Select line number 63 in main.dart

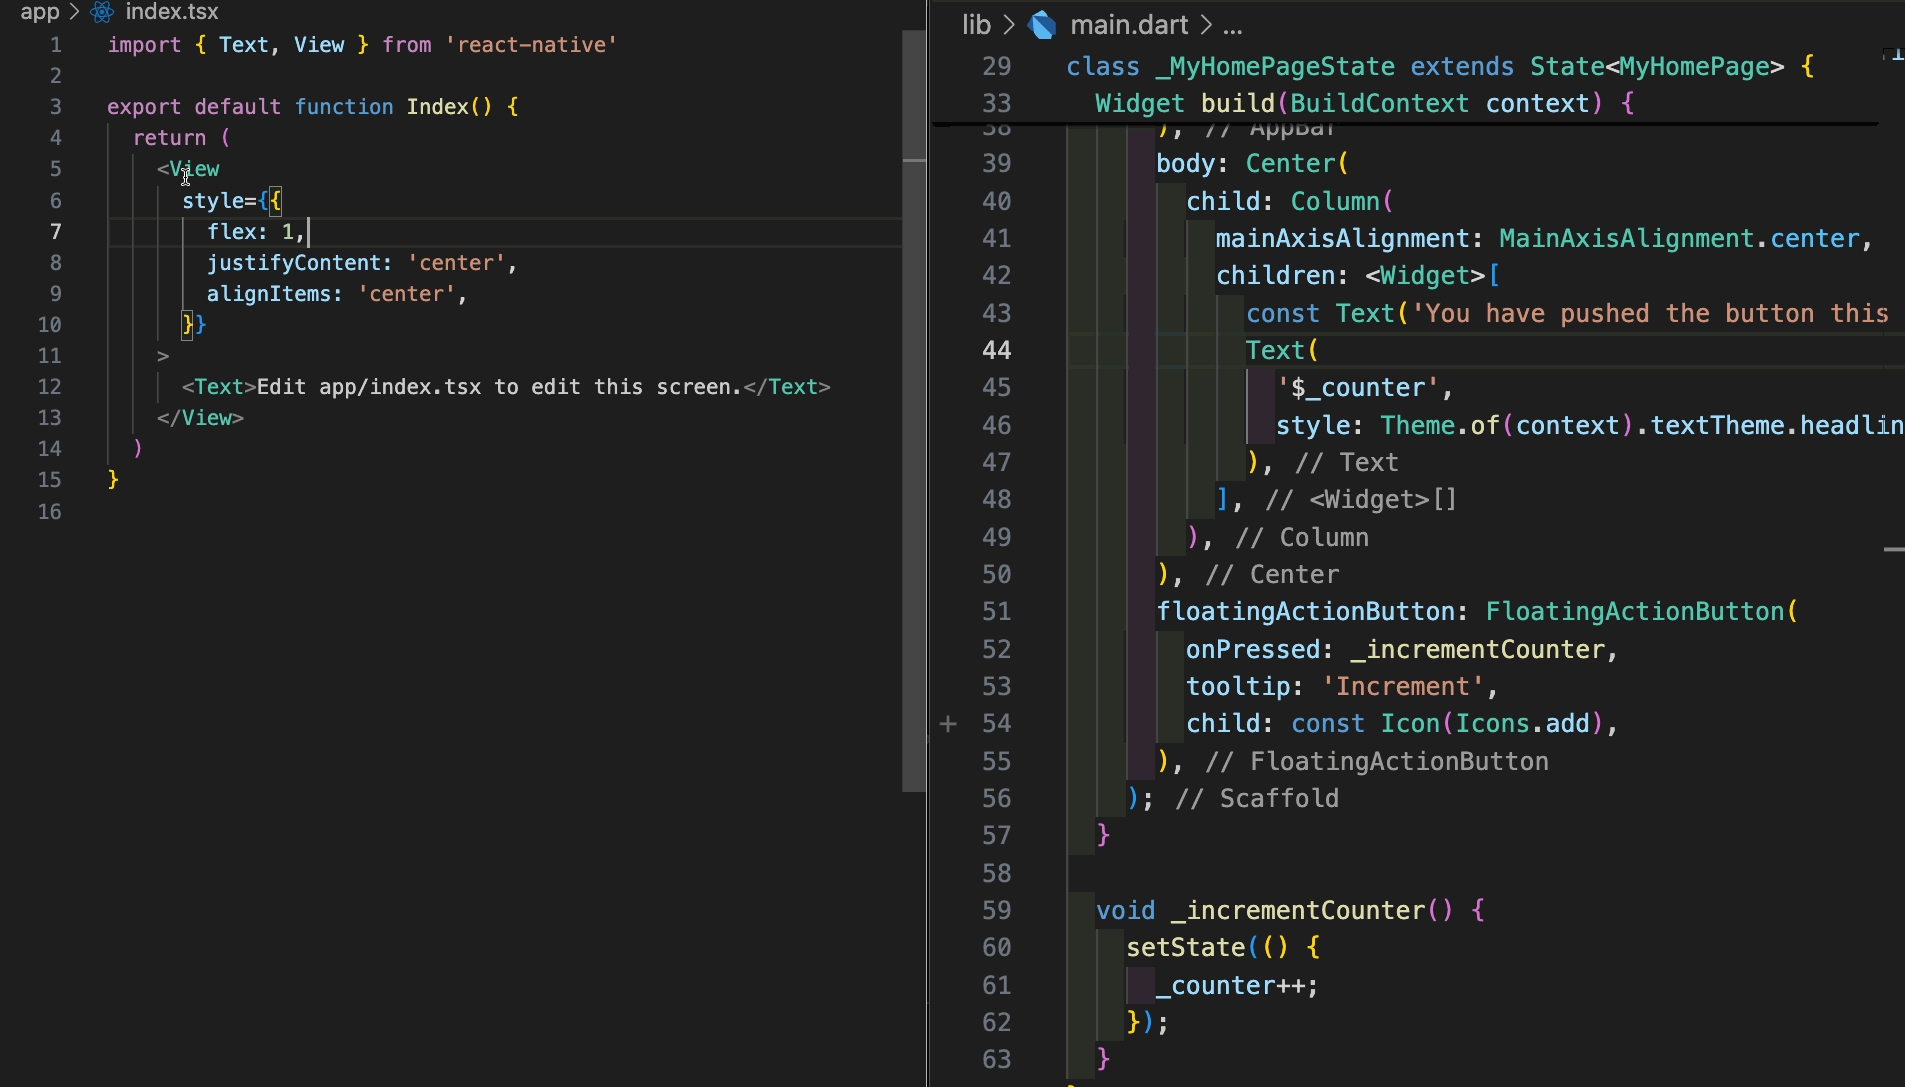tap(997, 1060)
